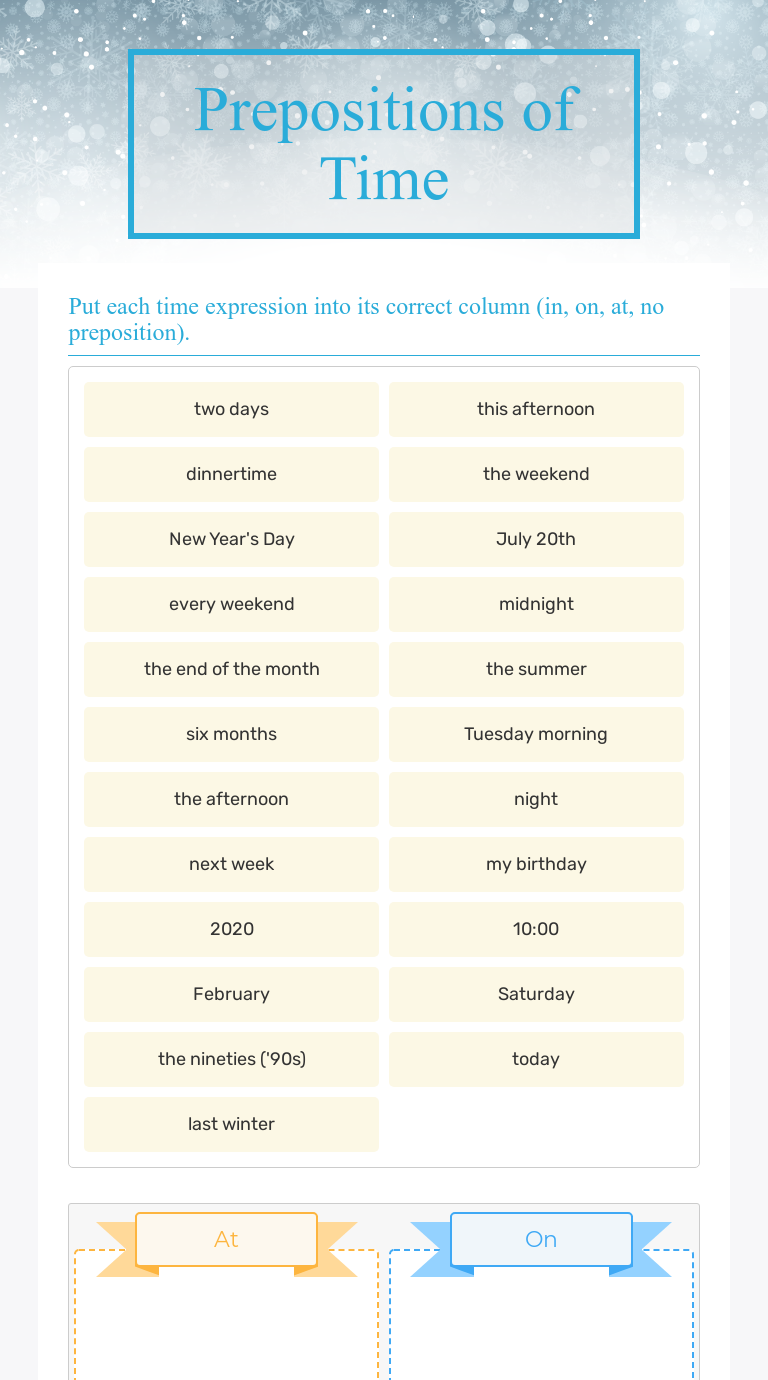Select the "two days" time expression tile

pyautogui.click(x=231, y=409)
